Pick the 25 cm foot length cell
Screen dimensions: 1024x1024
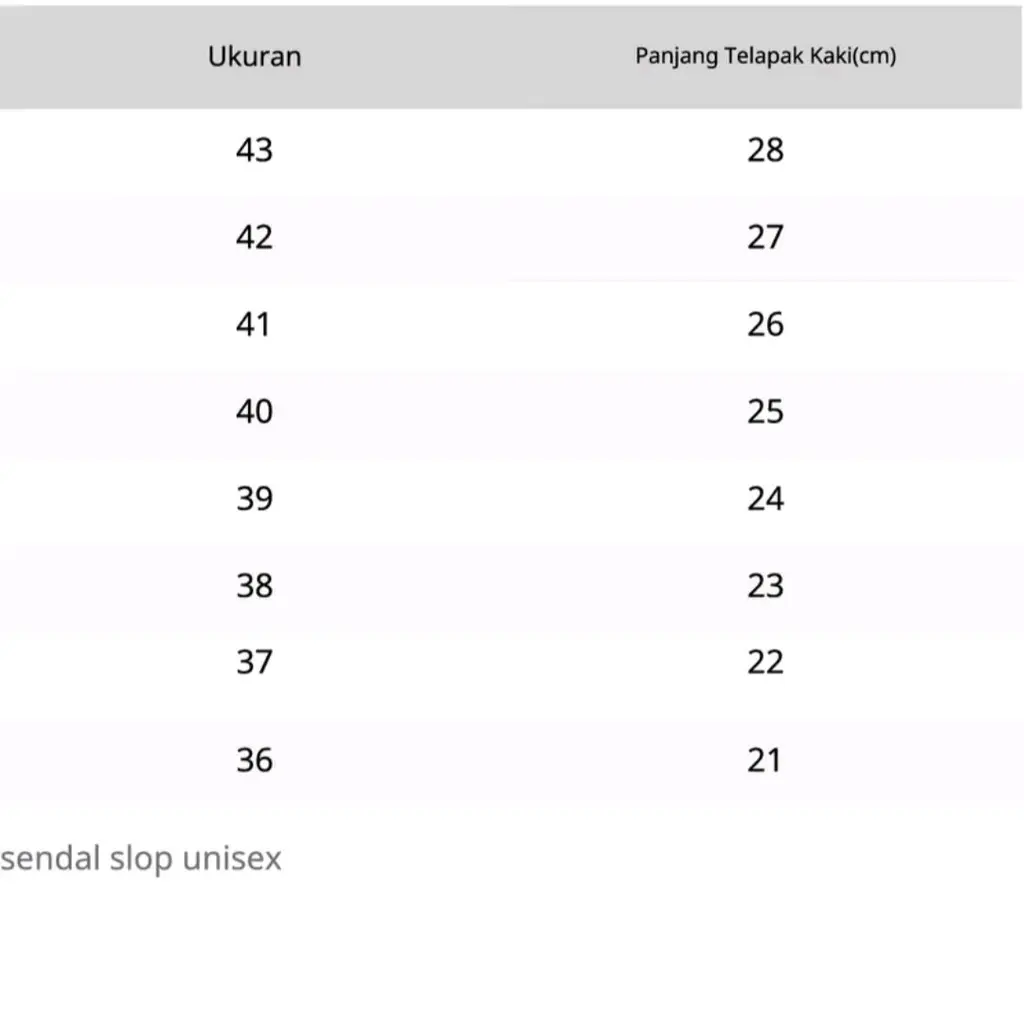coord(765,411)
